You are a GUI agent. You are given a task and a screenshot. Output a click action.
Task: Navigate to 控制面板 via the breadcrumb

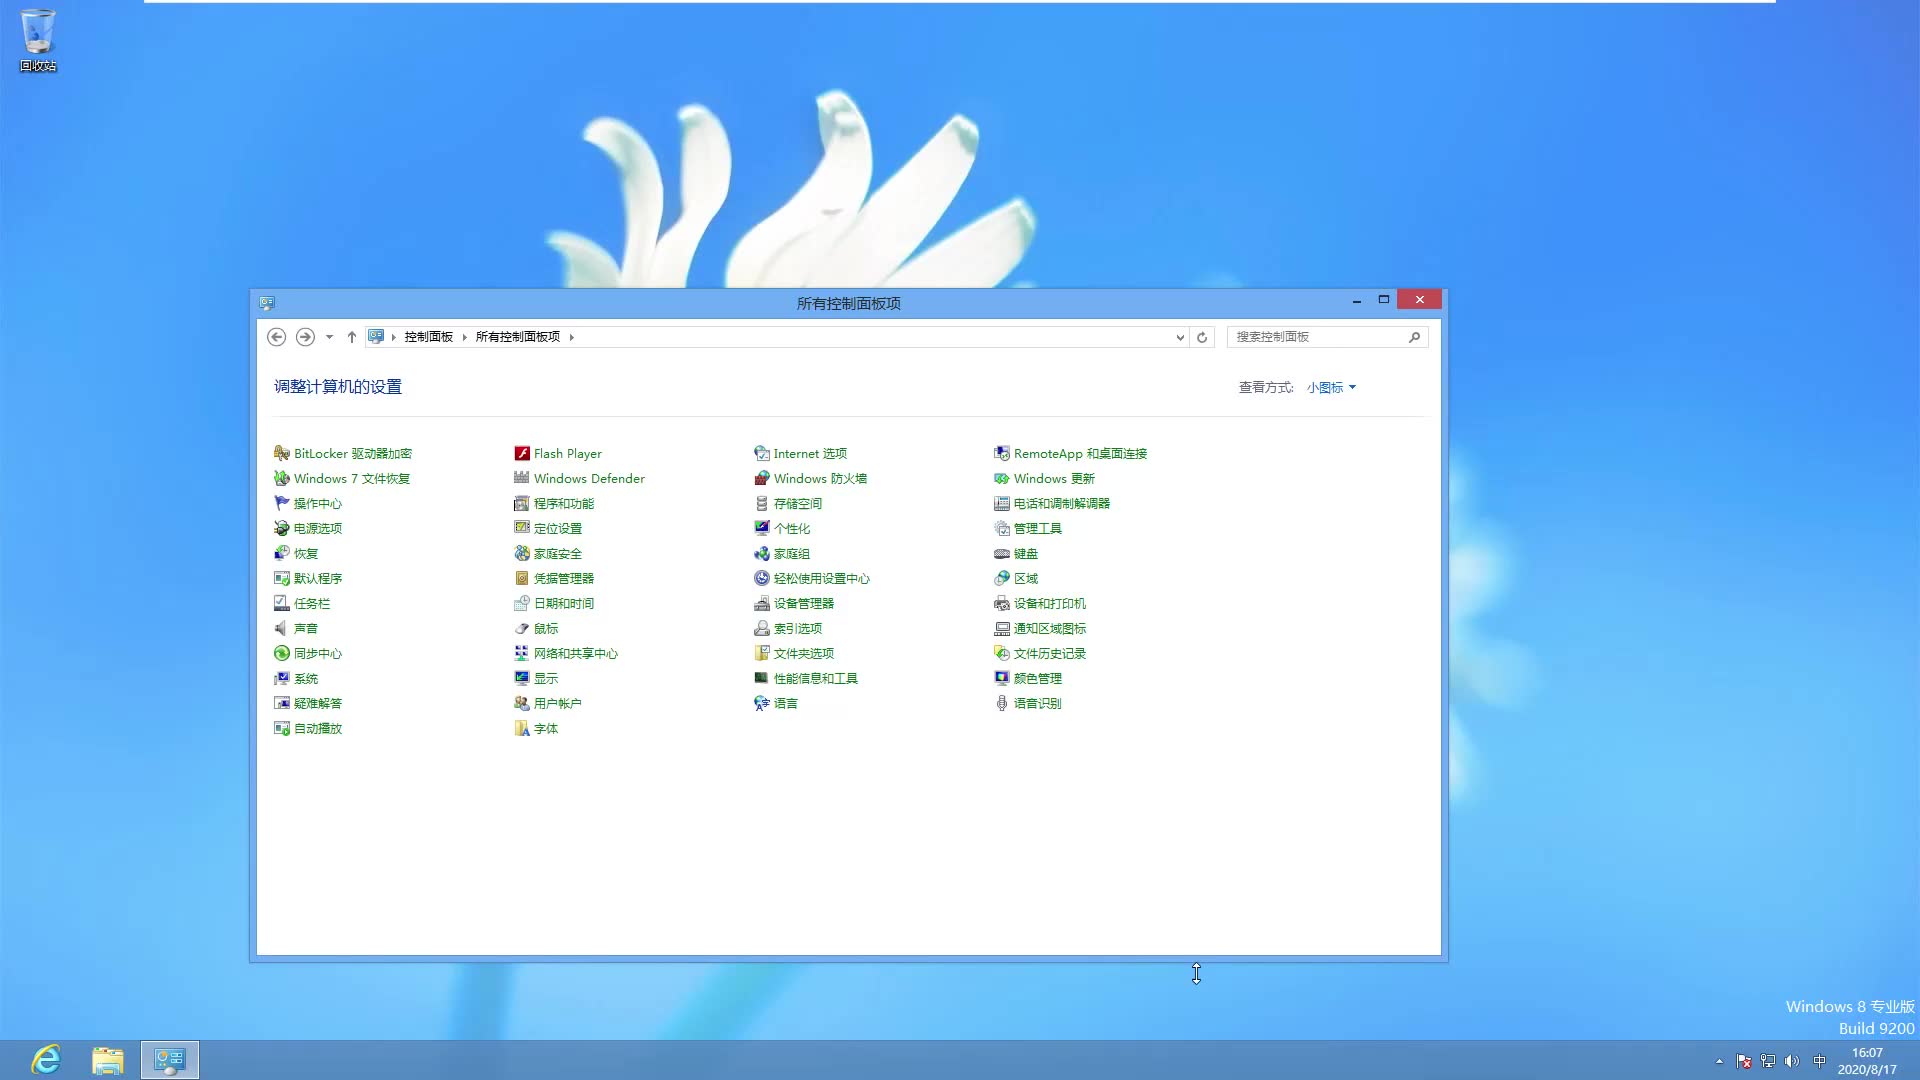(429, 336)
